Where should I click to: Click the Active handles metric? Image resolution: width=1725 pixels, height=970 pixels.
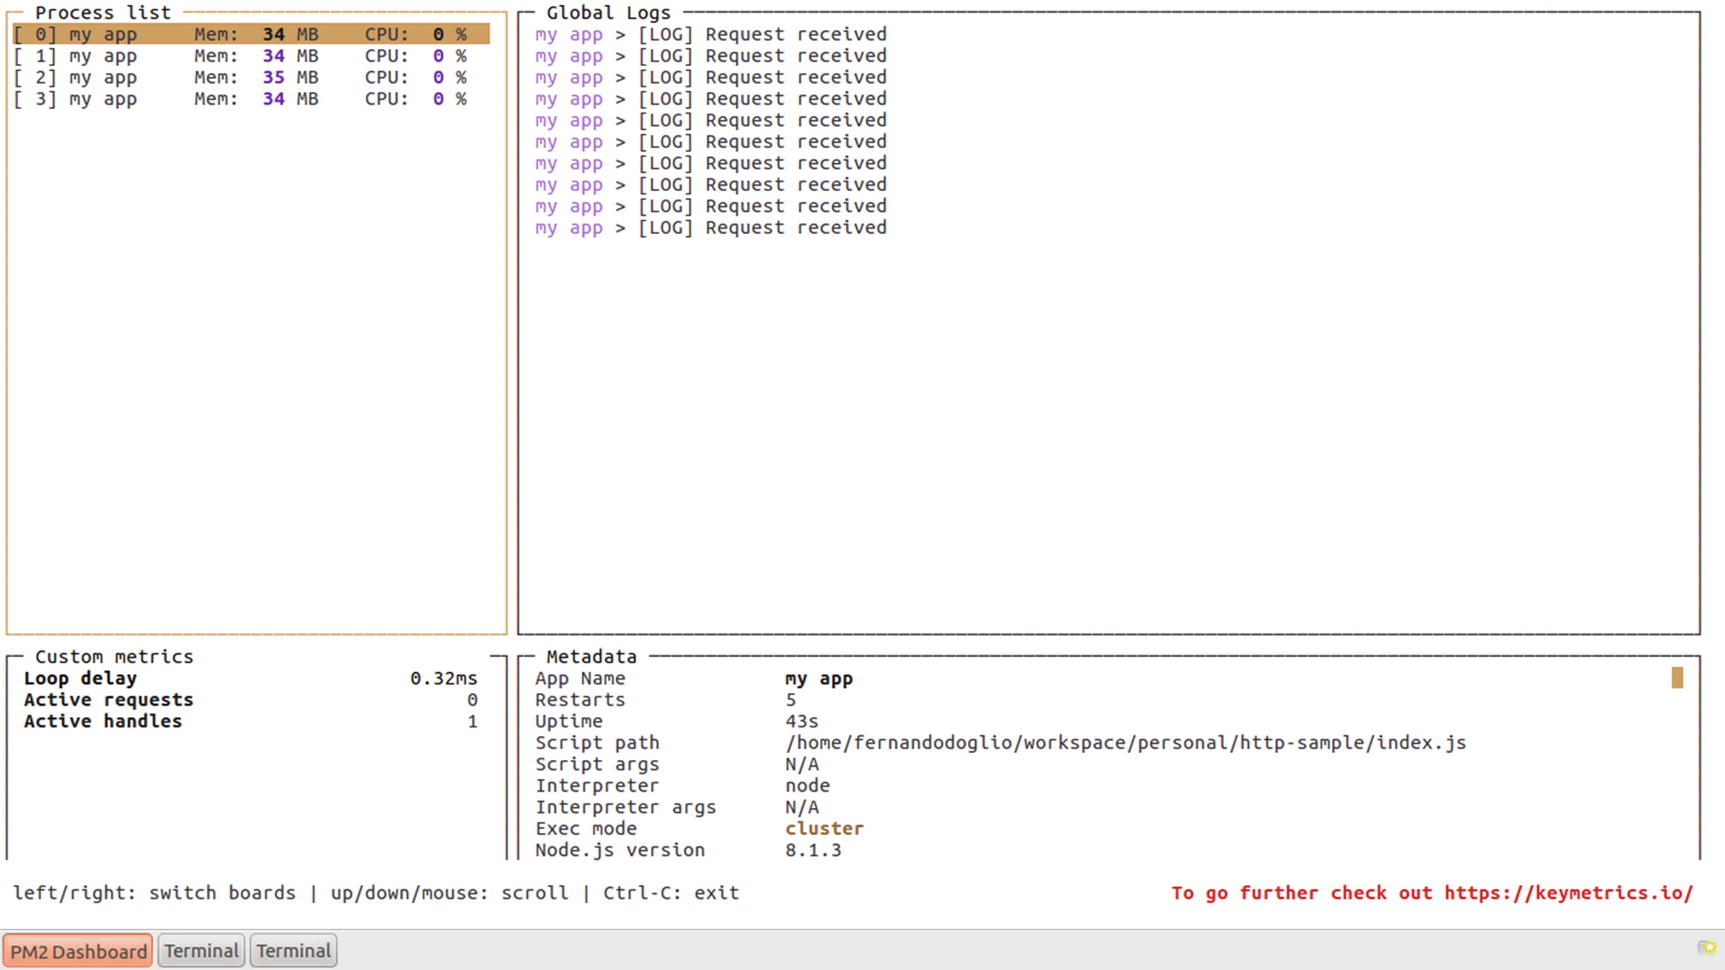click(x=250, y=721)
